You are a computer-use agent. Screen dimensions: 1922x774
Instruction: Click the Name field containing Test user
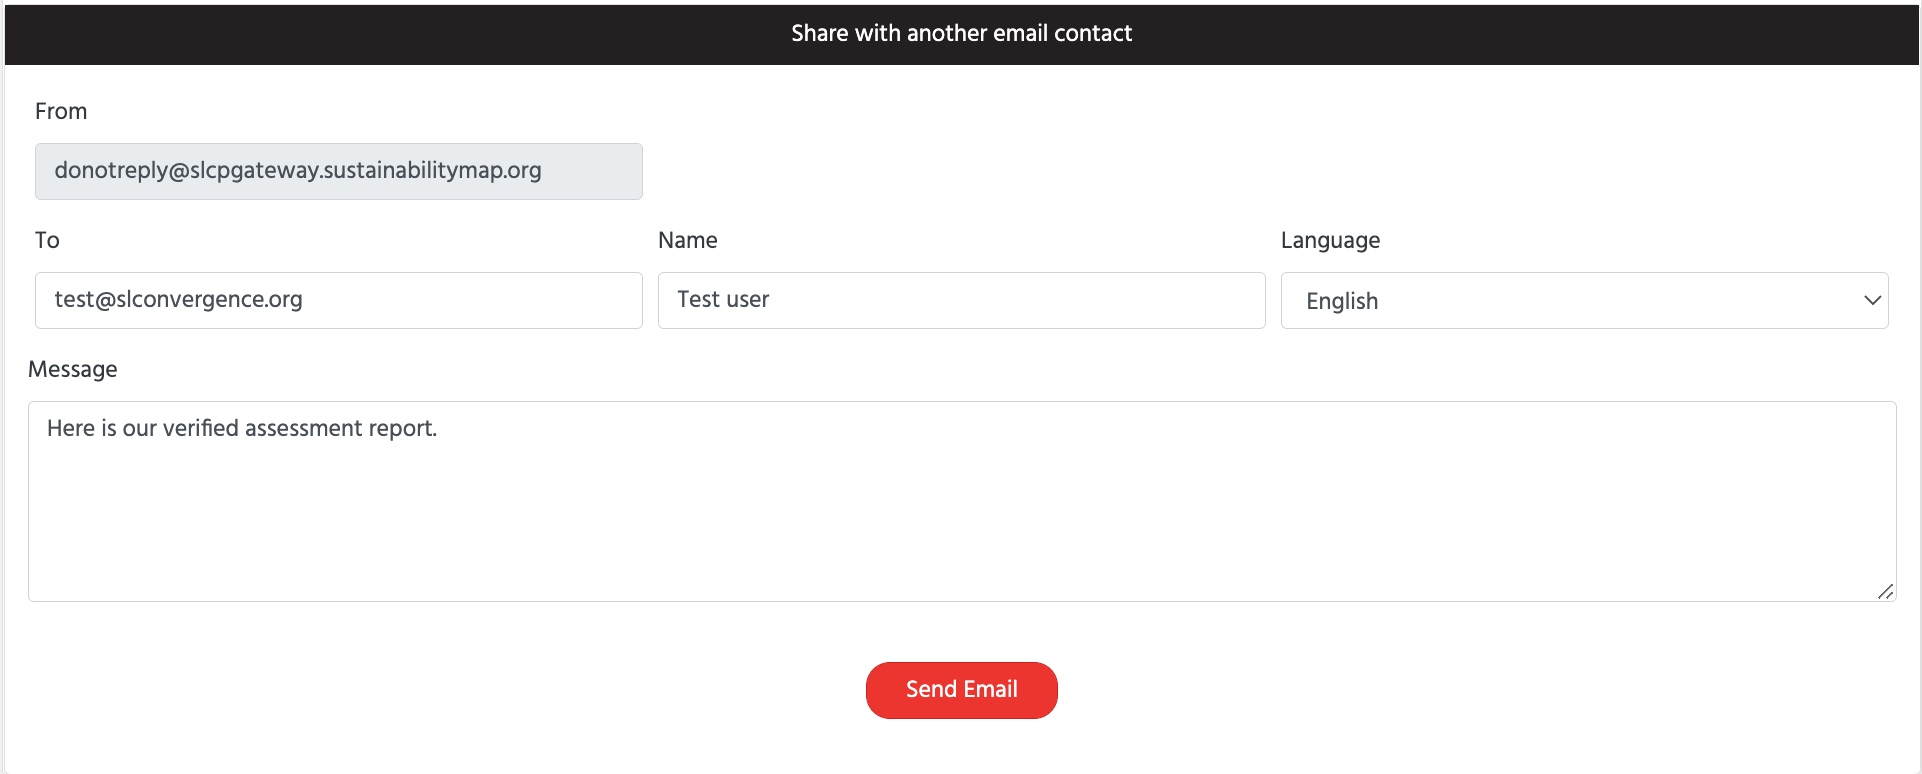pos(961,300)
